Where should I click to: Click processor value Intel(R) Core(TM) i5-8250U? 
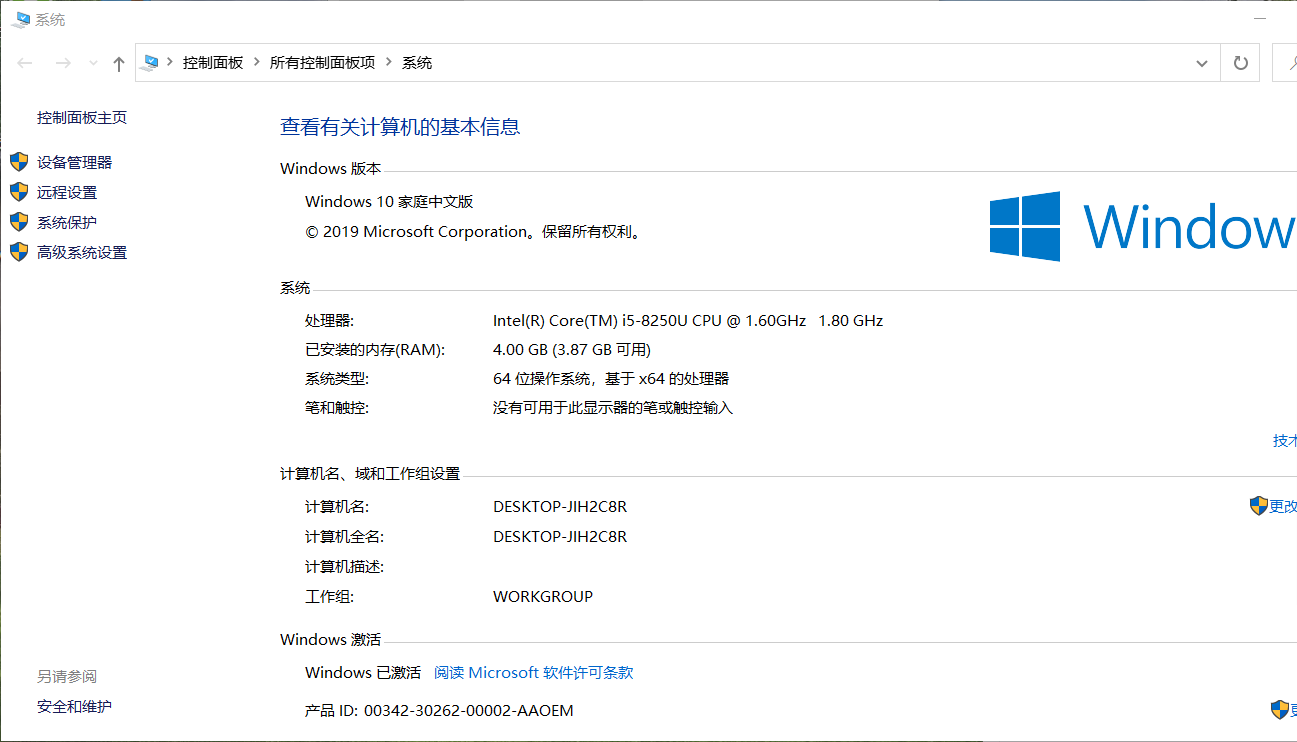point(688,320)
